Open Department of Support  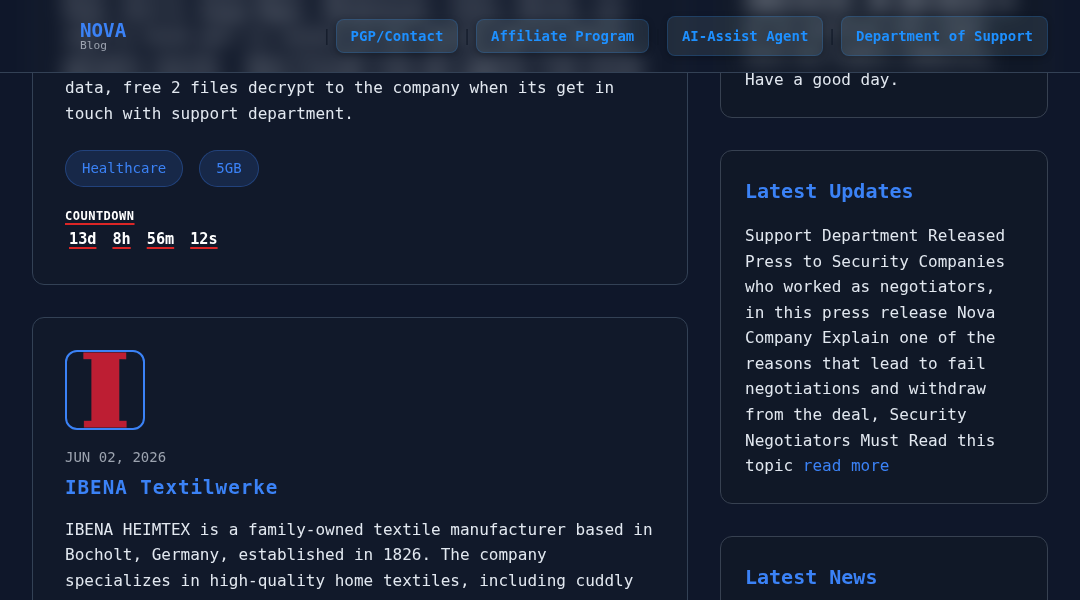pyautogui.click(x=944, y=36)
